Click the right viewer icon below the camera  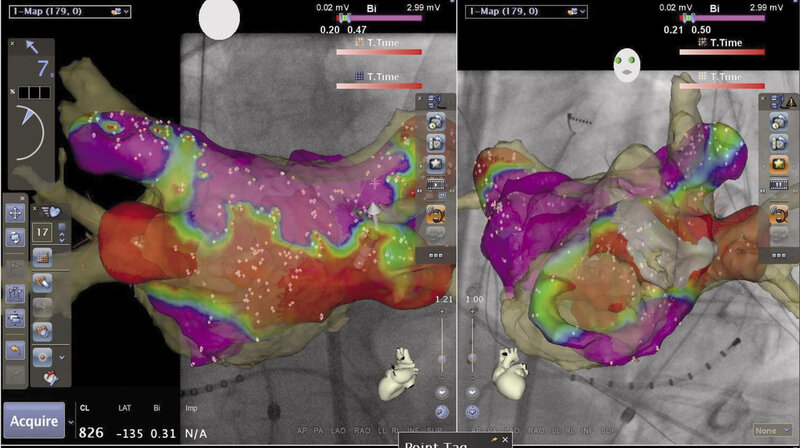coord(779,143)
